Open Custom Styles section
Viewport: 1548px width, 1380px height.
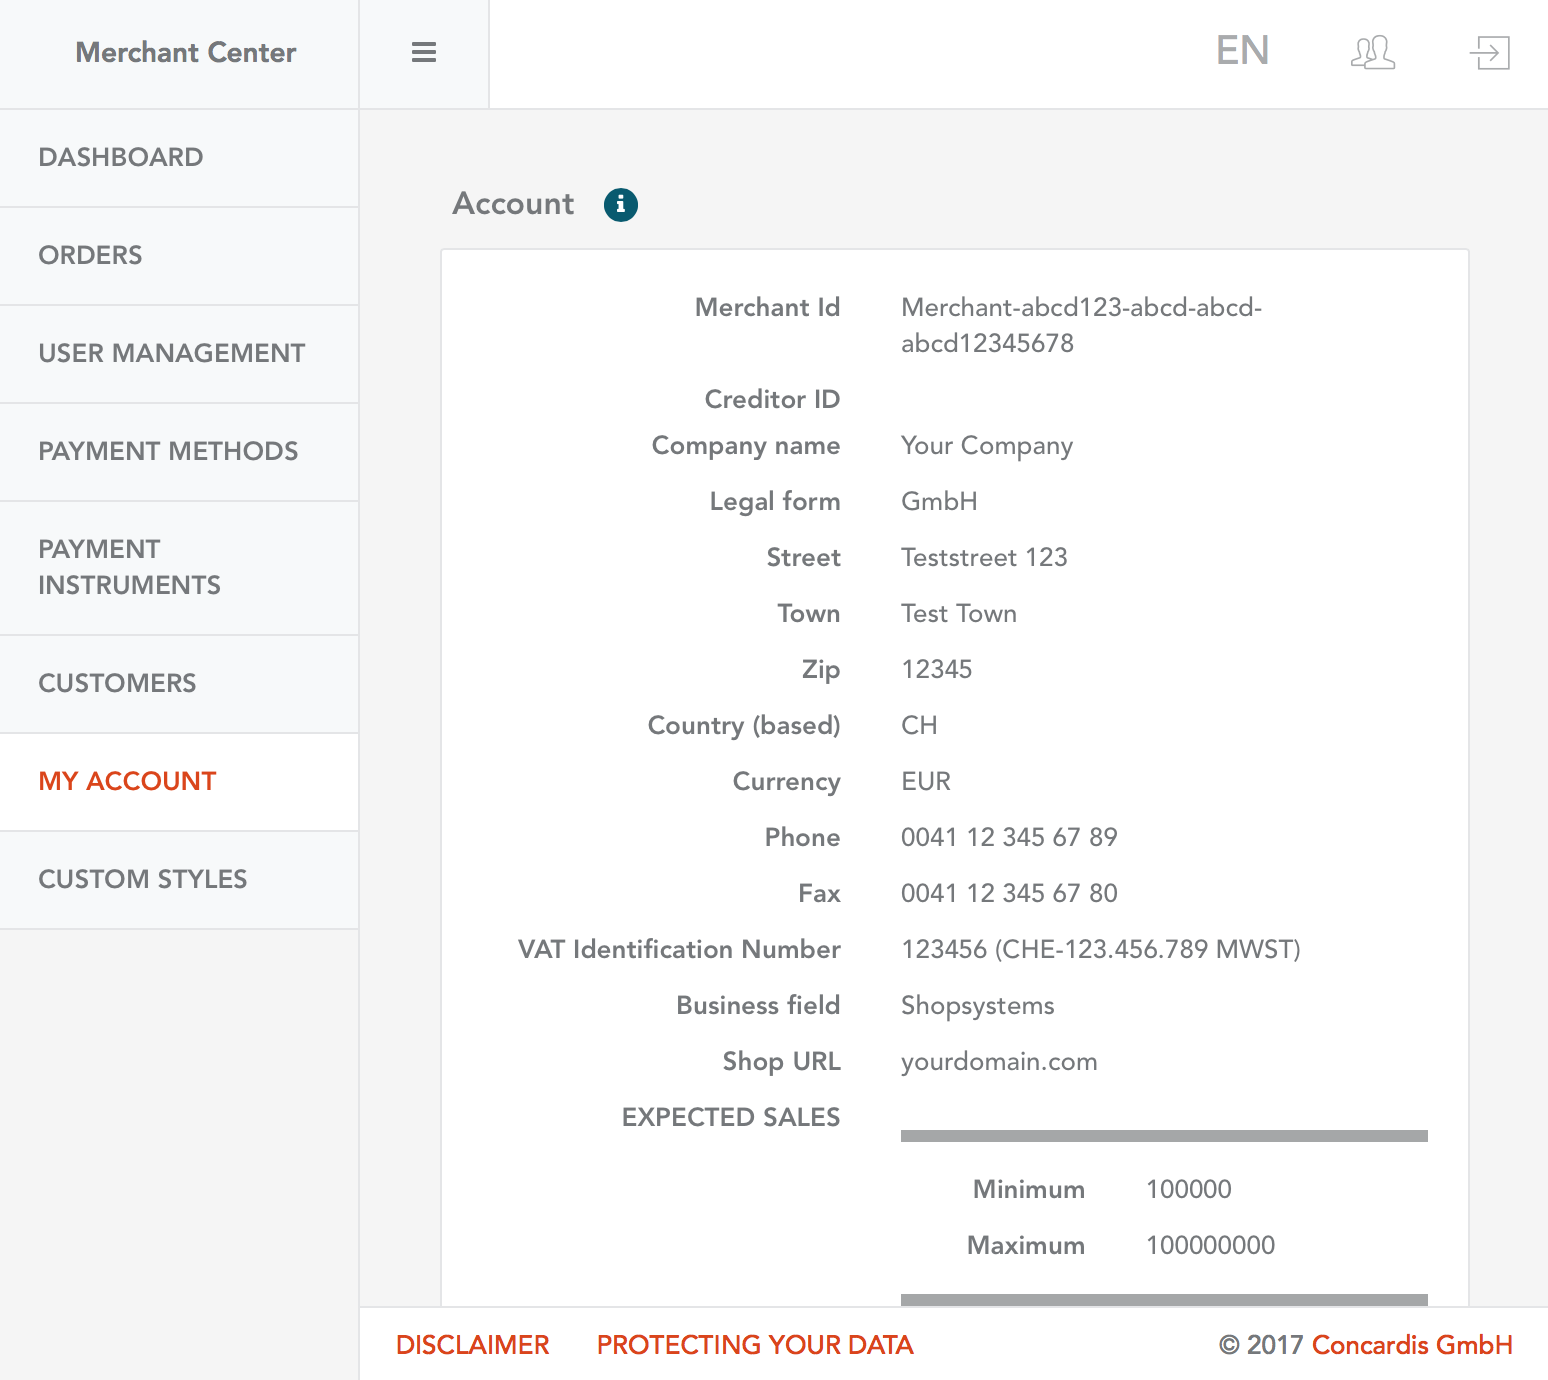click(x=143, y=879)
